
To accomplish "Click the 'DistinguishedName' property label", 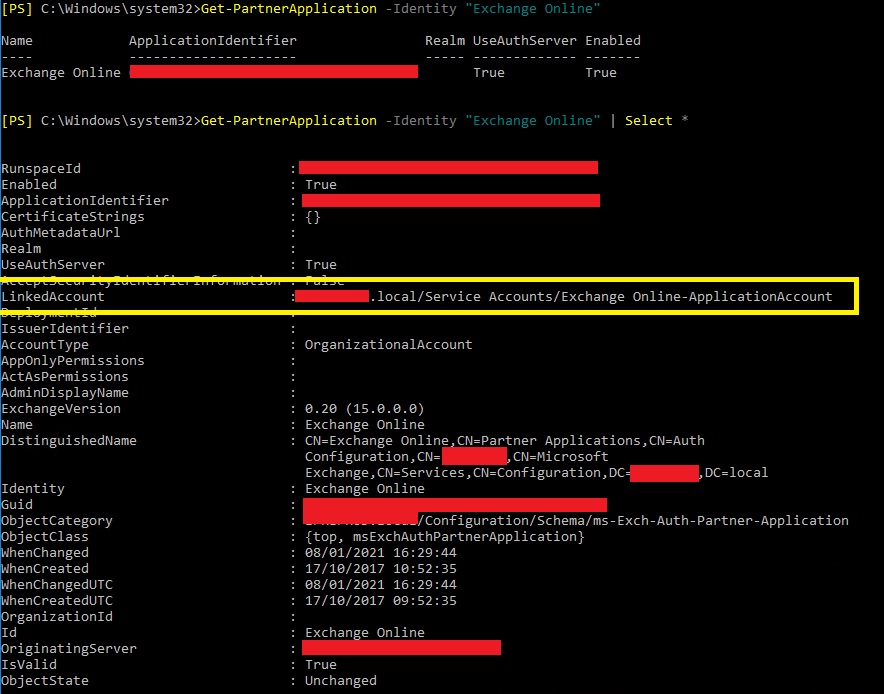I will pos(69,440).
